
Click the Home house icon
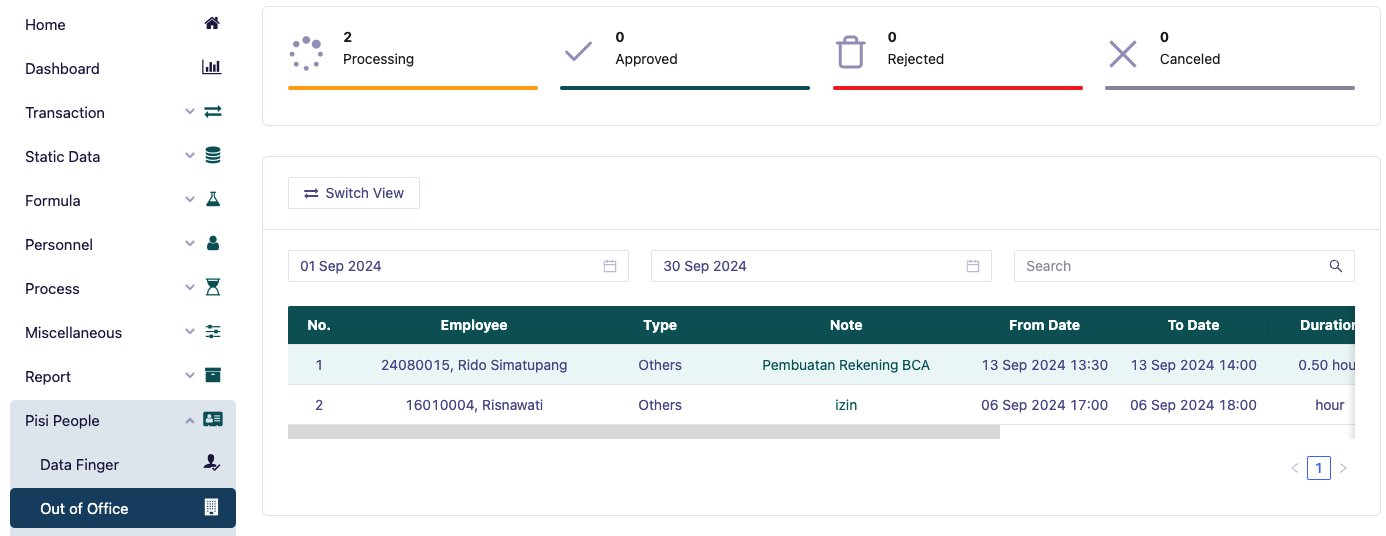pyautogui.click(x=212, y=24)
